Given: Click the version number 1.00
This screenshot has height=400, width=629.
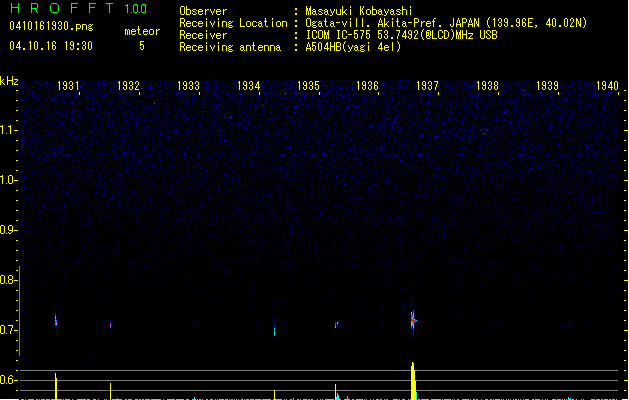Looking at the screenshot, I should coord(136,9).
